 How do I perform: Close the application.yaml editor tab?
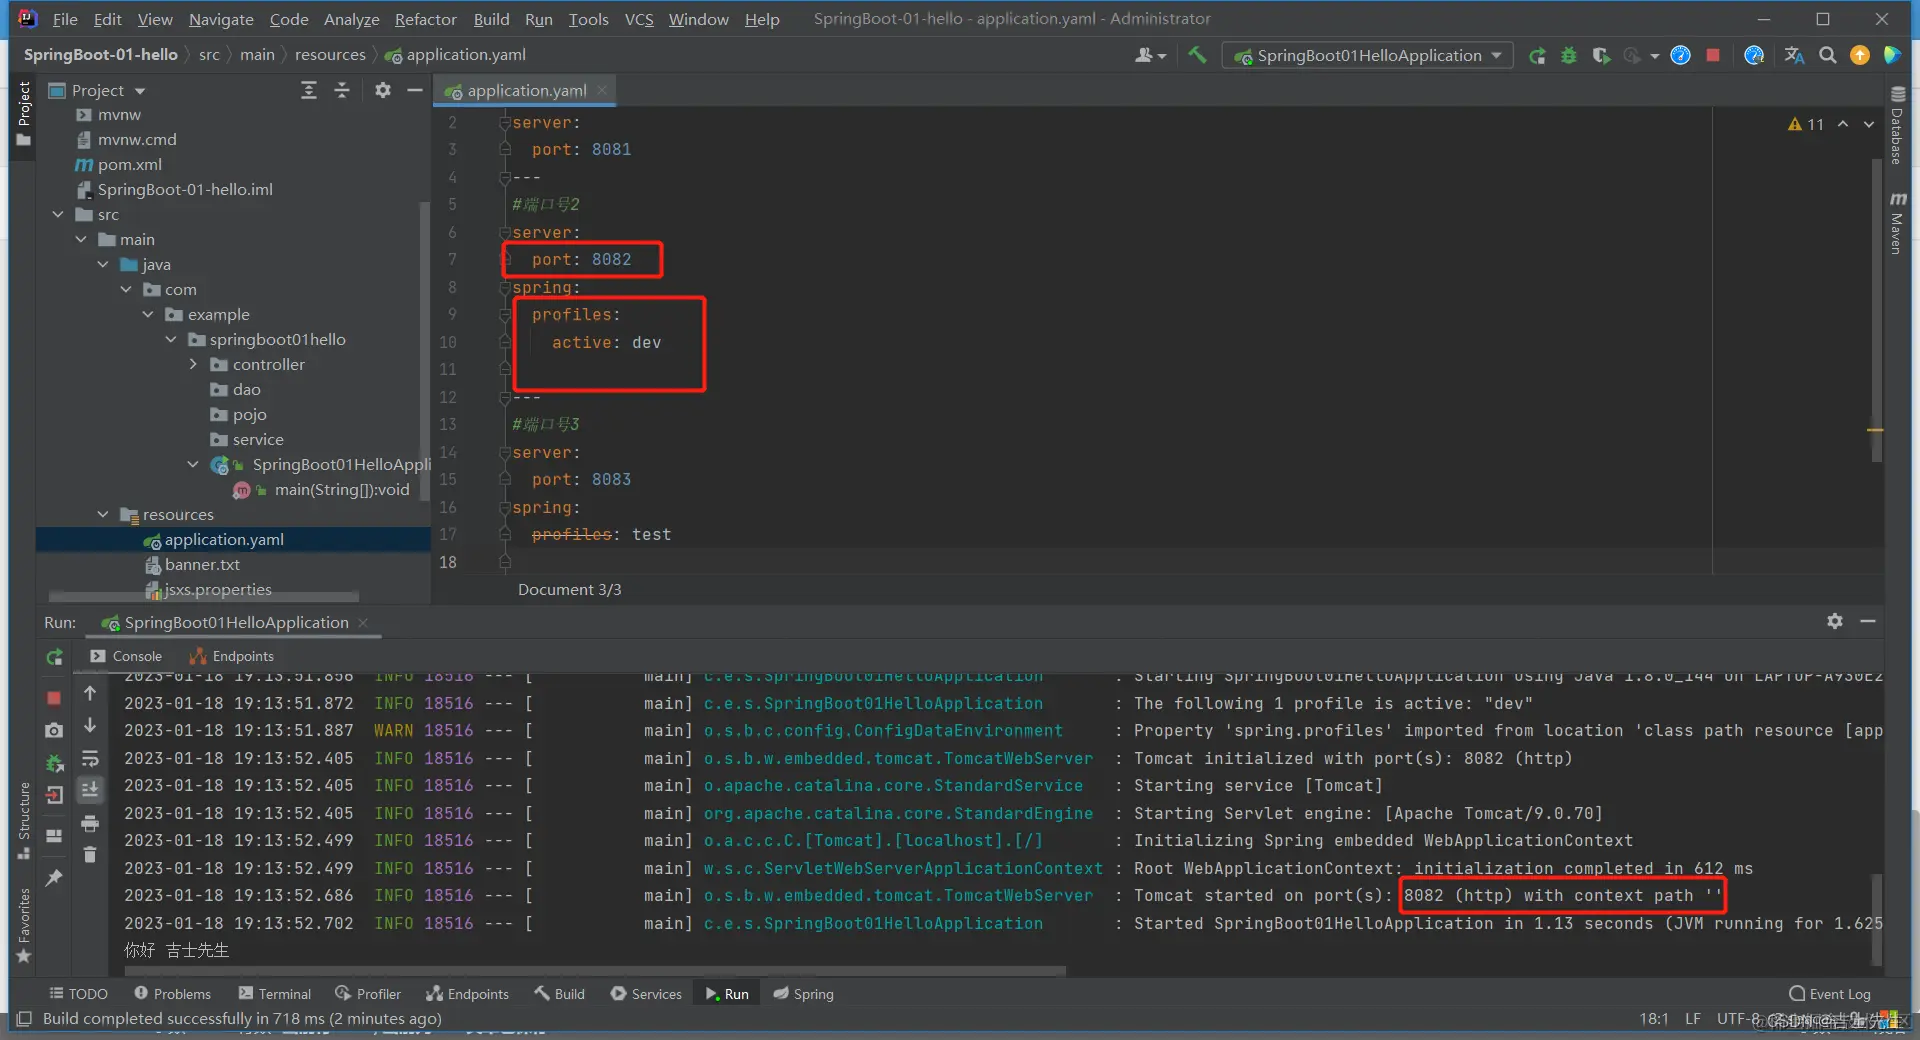coord(602,90)
